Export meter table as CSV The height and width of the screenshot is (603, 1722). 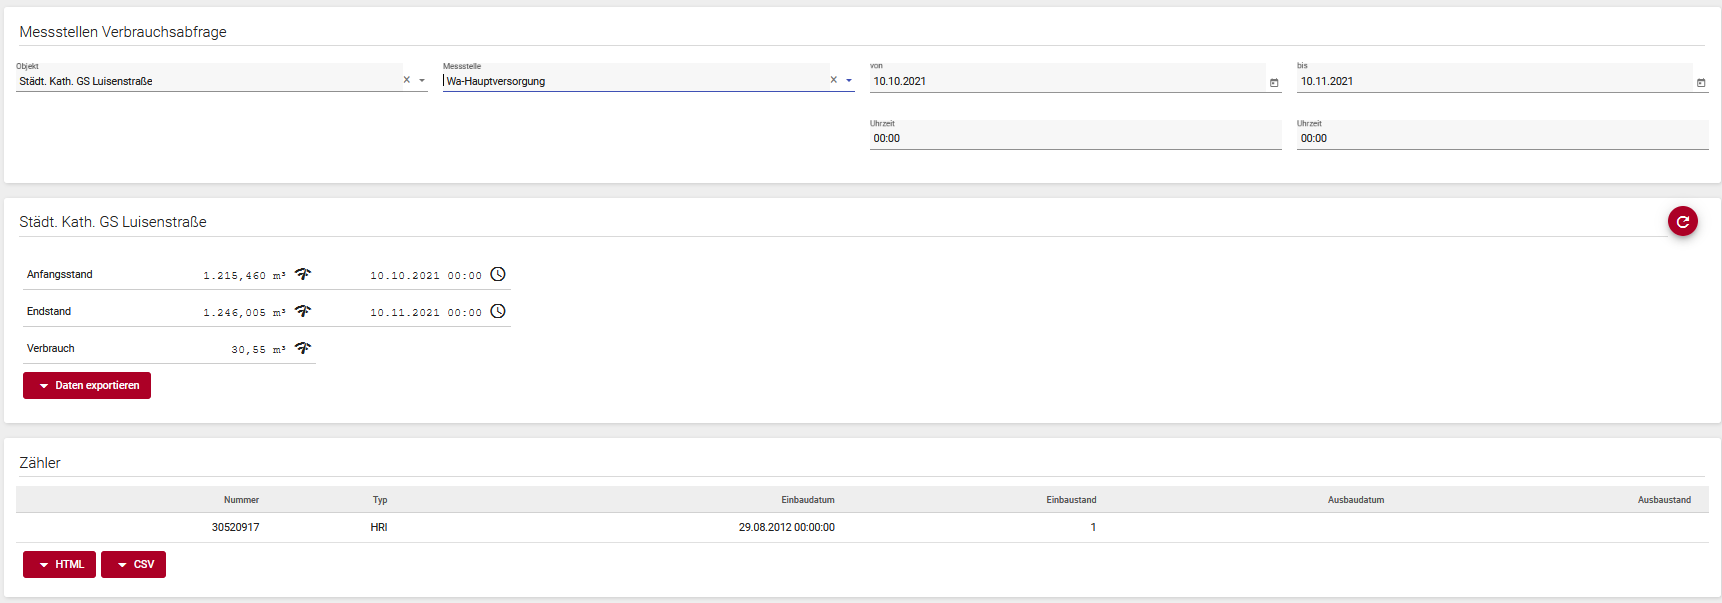click(x=133, y=564)
